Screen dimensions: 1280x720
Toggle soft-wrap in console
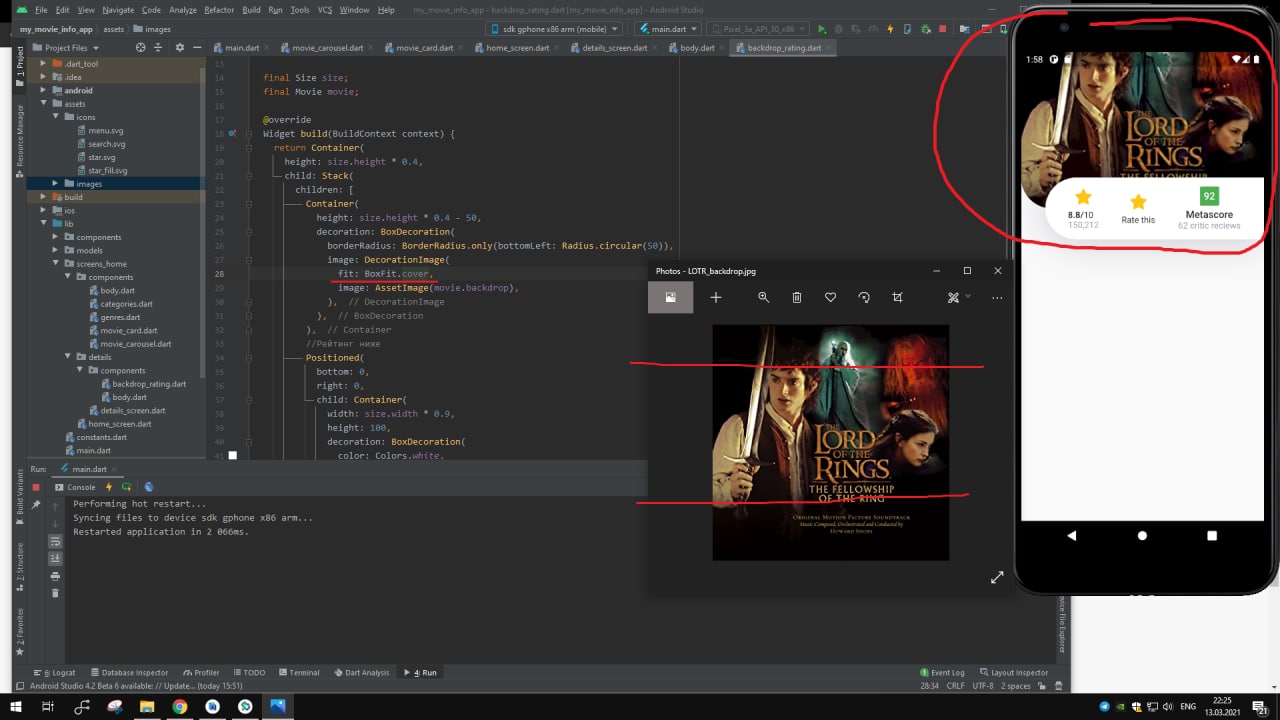coord(55,541)
